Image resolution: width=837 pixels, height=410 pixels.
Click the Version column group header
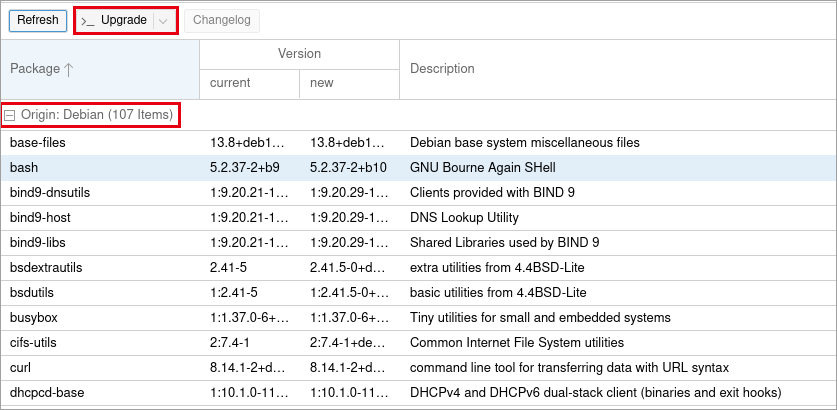click(x=299, y=54)
